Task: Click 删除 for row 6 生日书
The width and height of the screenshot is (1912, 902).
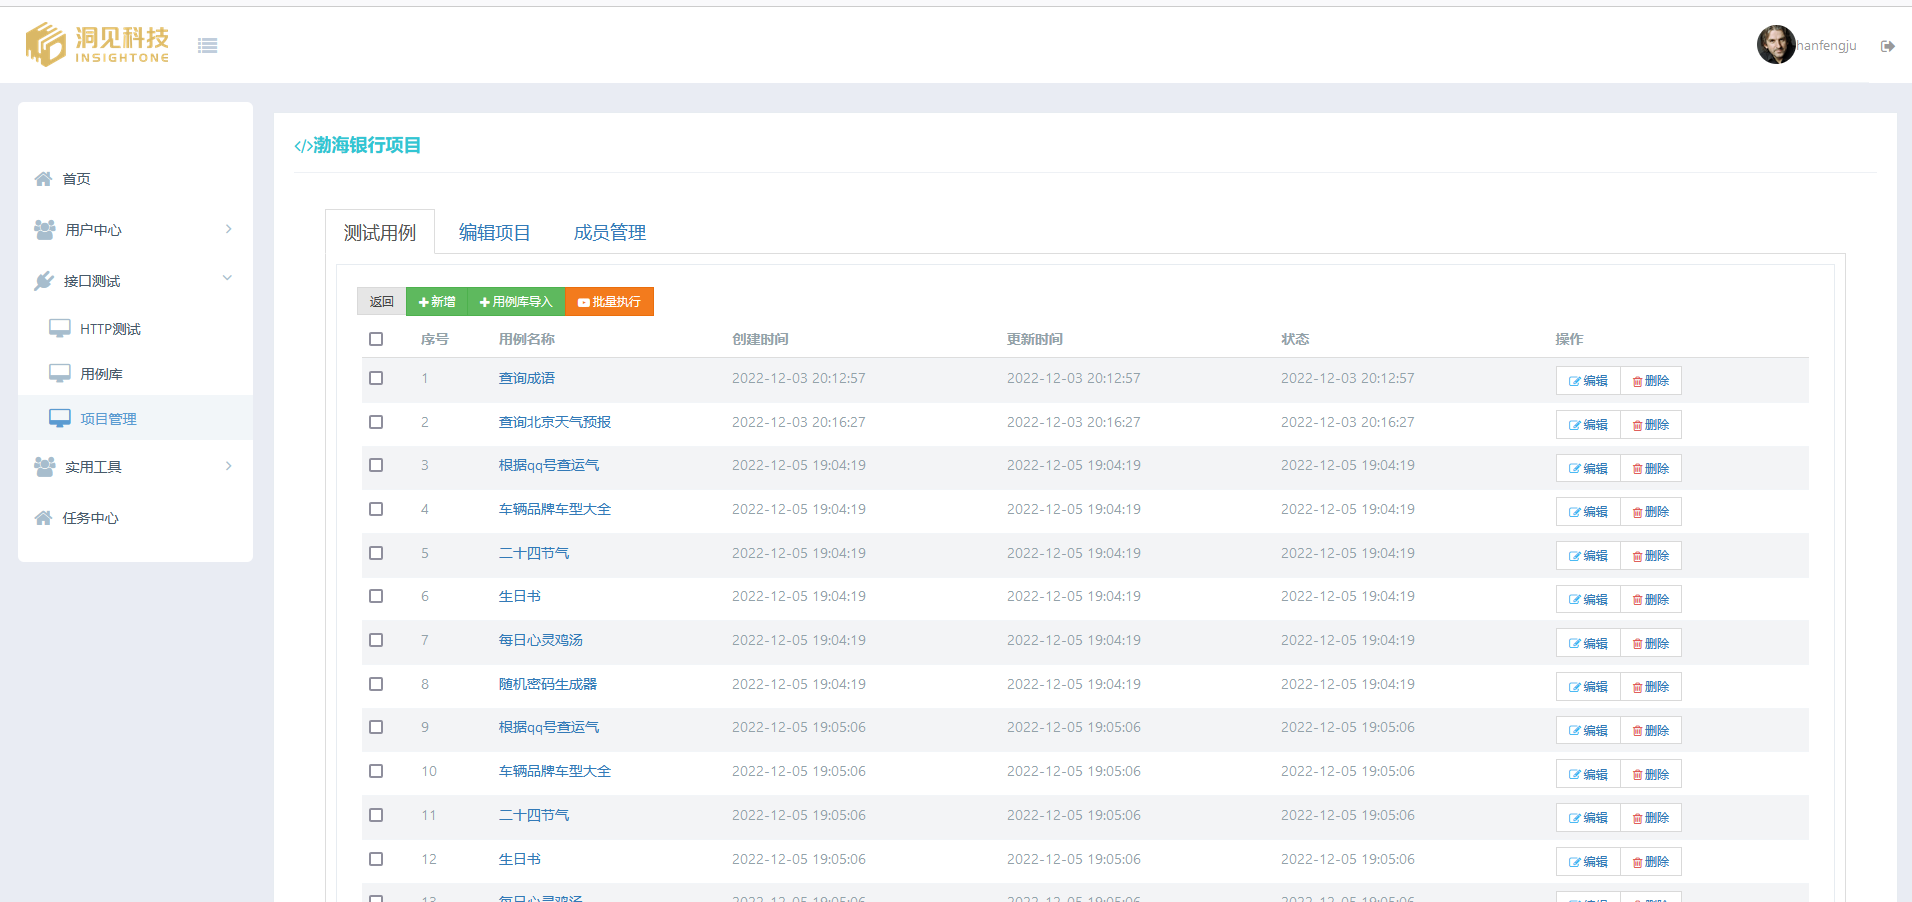Action: [x=1651, y=599]
